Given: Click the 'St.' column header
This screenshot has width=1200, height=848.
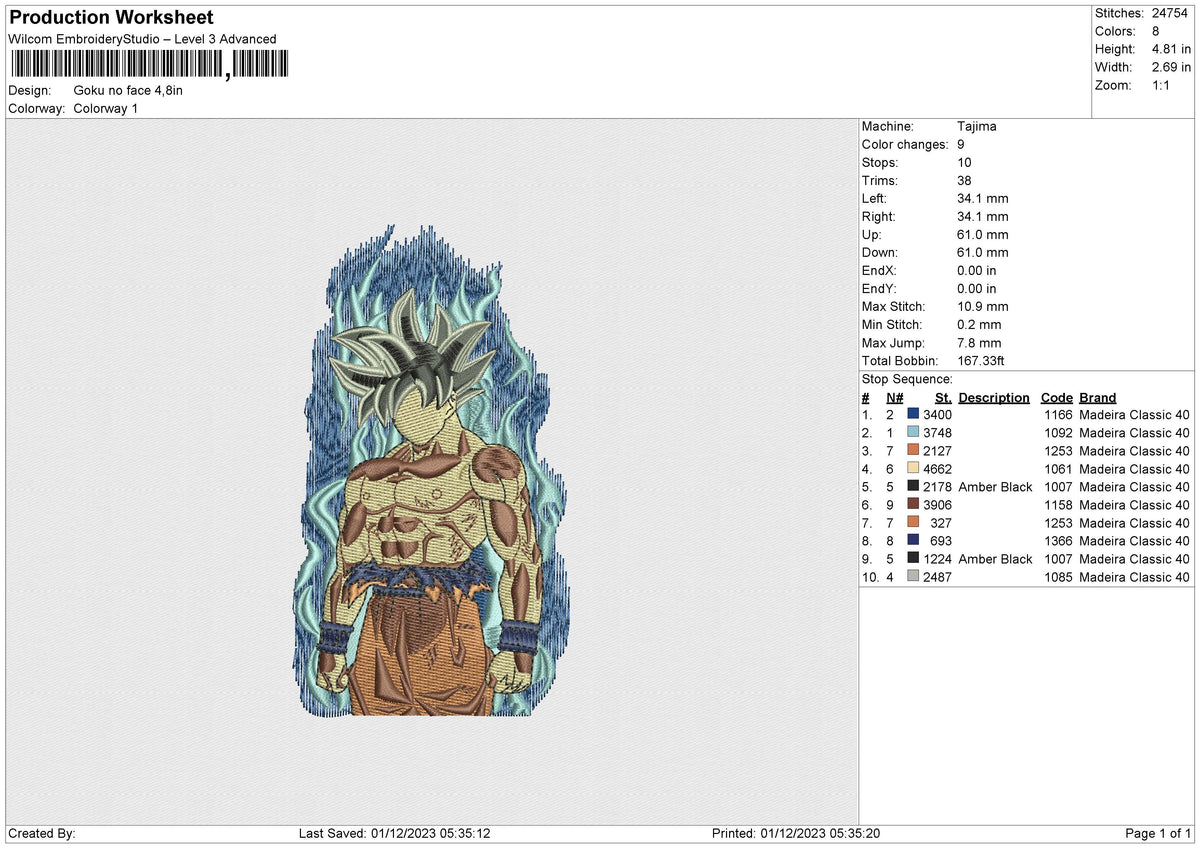Looking at the screenshot, I should pos(943,397).
